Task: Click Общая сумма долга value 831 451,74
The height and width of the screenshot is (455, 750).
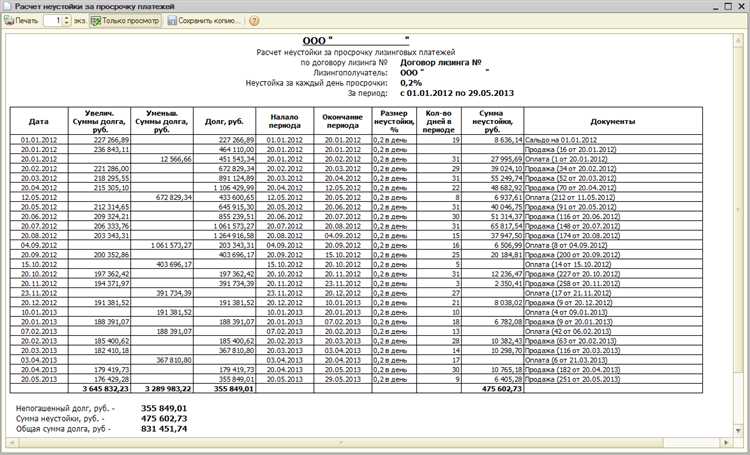Action: [164, 429]
